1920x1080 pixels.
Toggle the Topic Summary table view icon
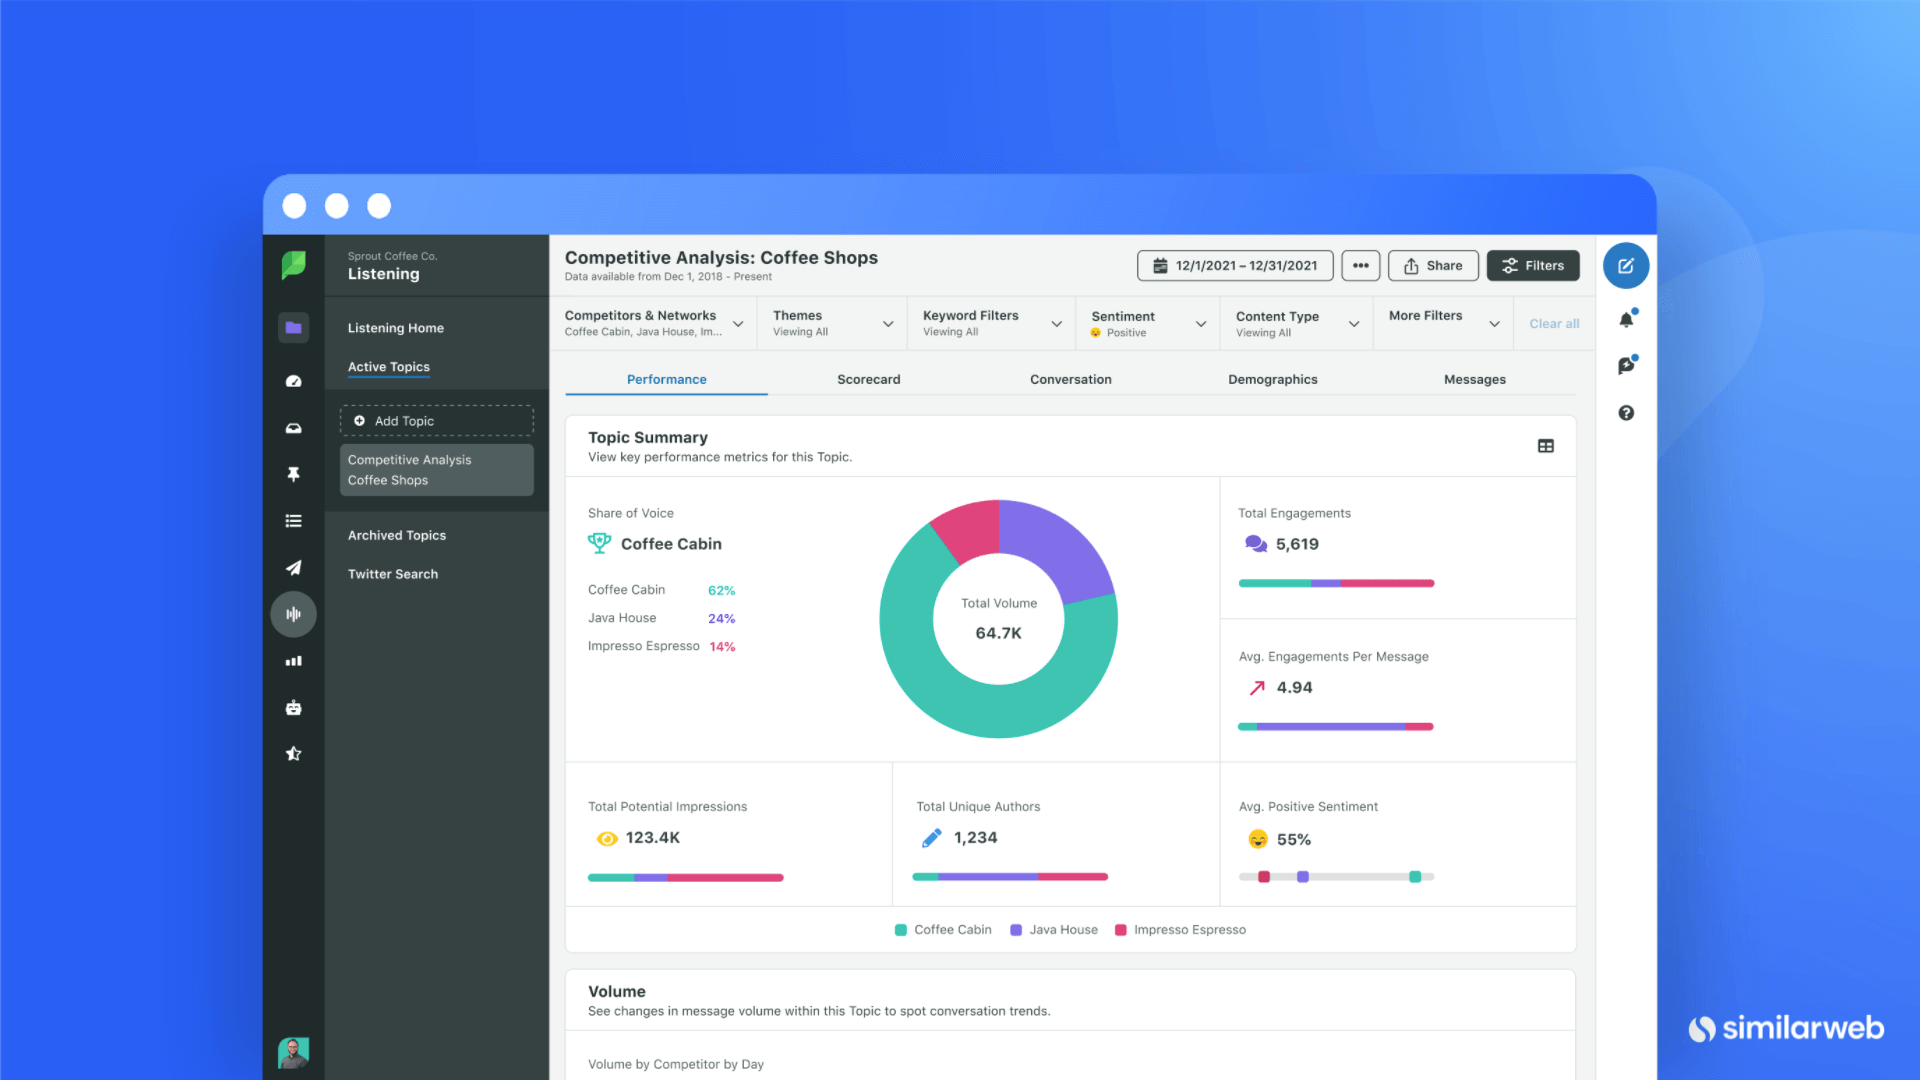[1545, 446]
